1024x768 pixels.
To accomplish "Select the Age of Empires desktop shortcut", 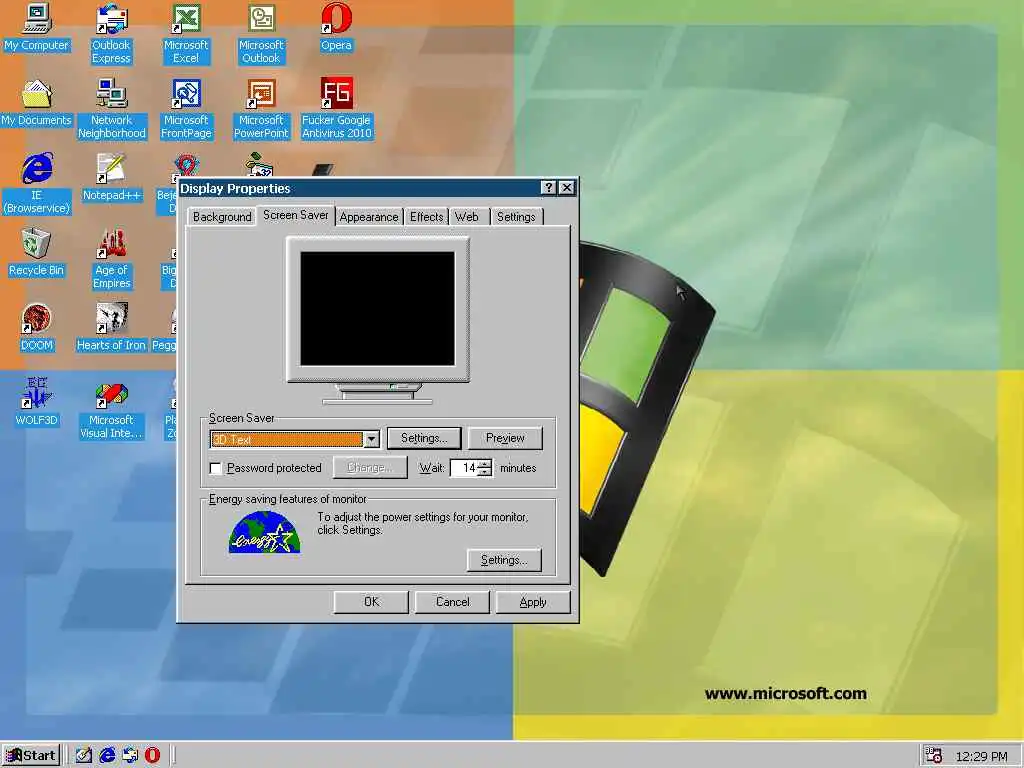I will tap(112, 259).
